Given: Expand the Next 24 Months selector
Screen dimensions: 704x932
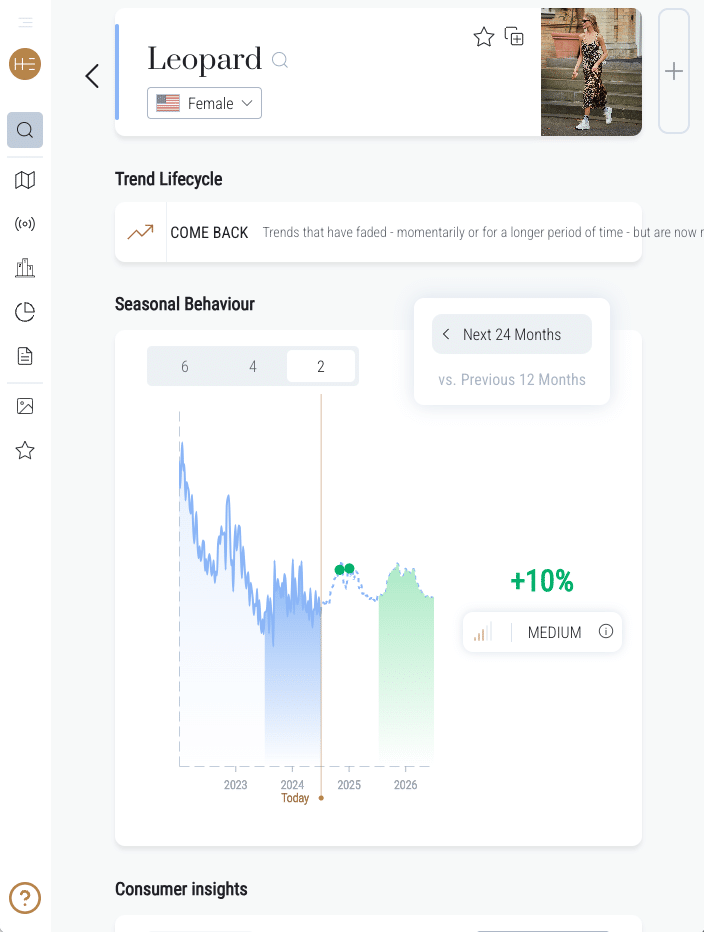Looking at the screenshot, I should pos(511,335).
